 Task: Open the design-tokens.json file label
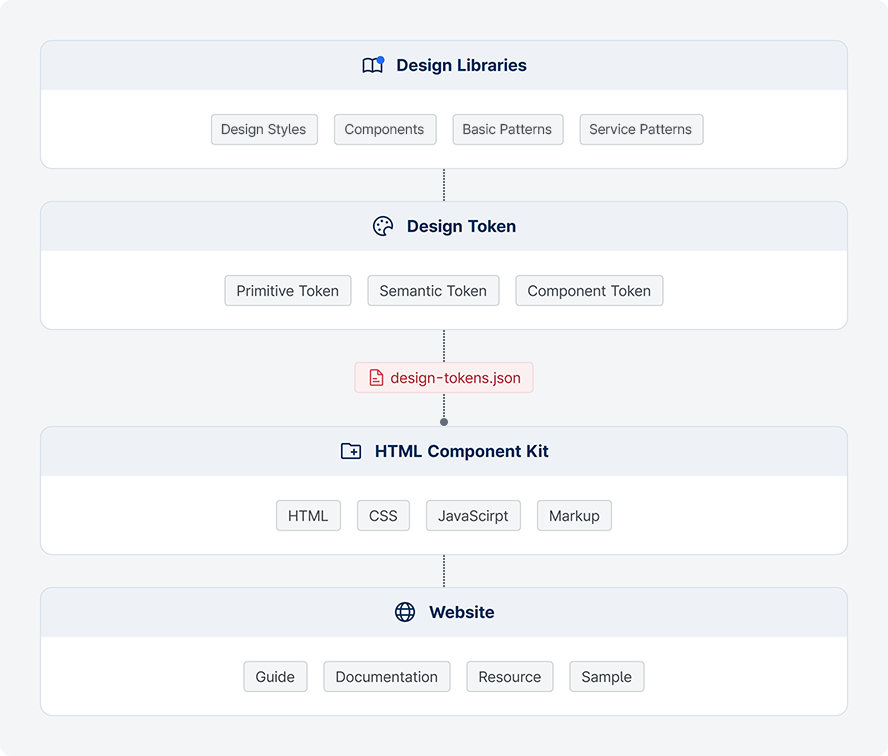pos(444,378)
